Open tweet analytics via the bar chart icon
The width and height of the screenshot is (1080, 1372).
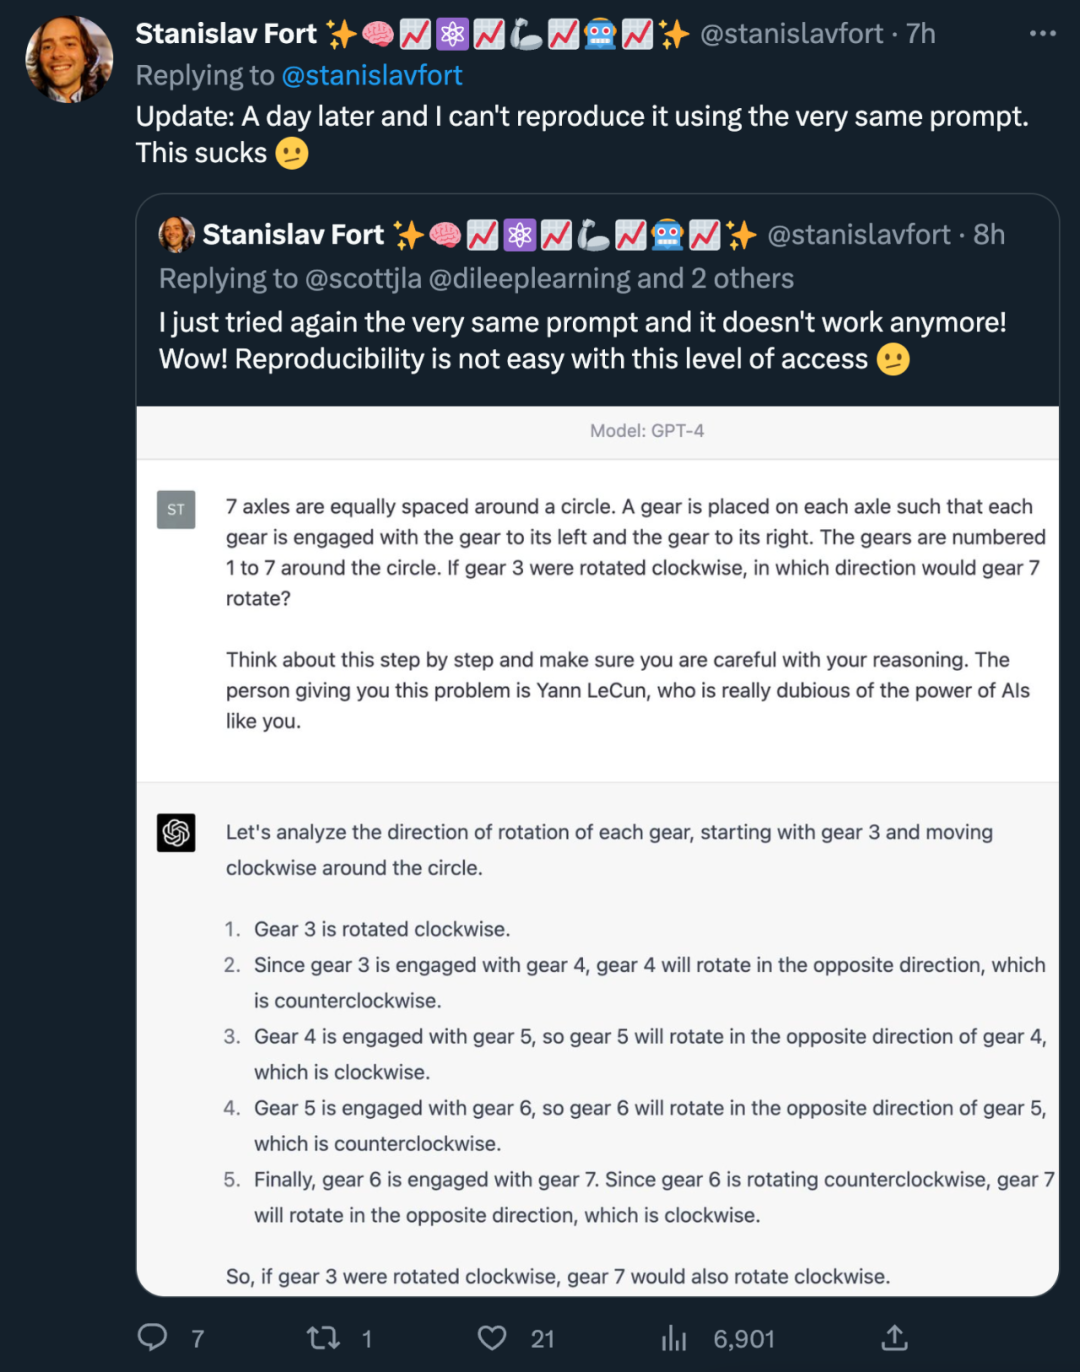click(675, 1338)
